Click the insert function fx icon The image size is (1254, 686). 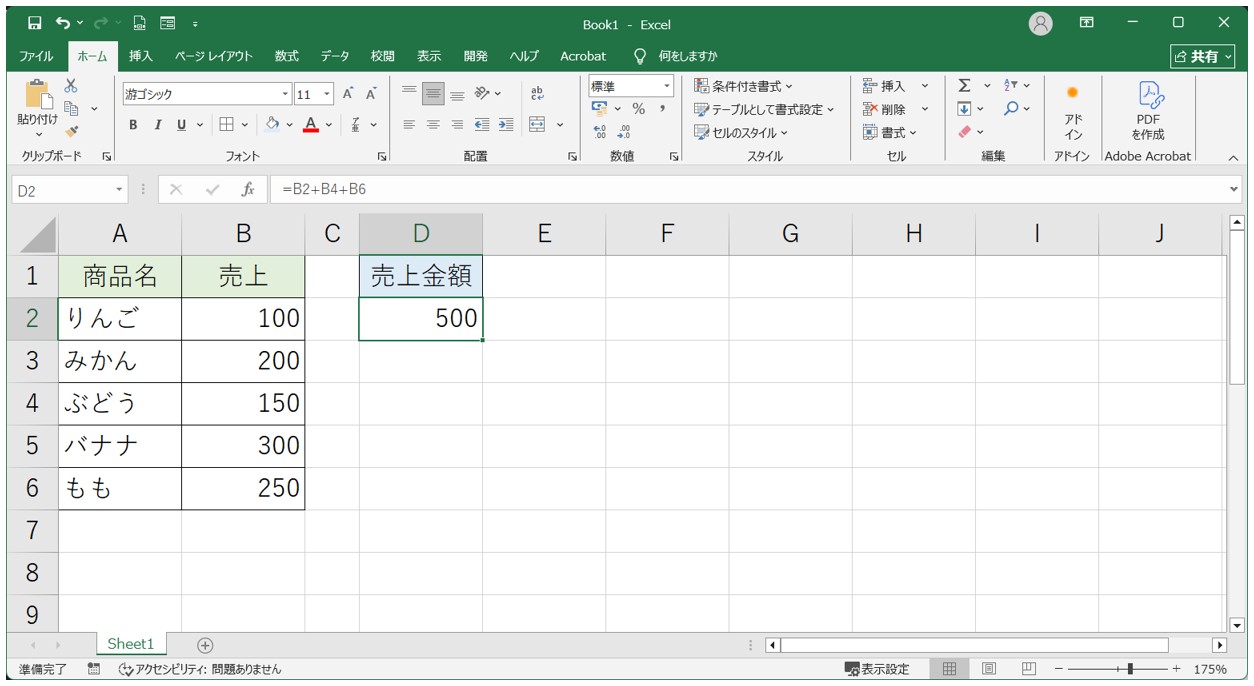(248, 189)
